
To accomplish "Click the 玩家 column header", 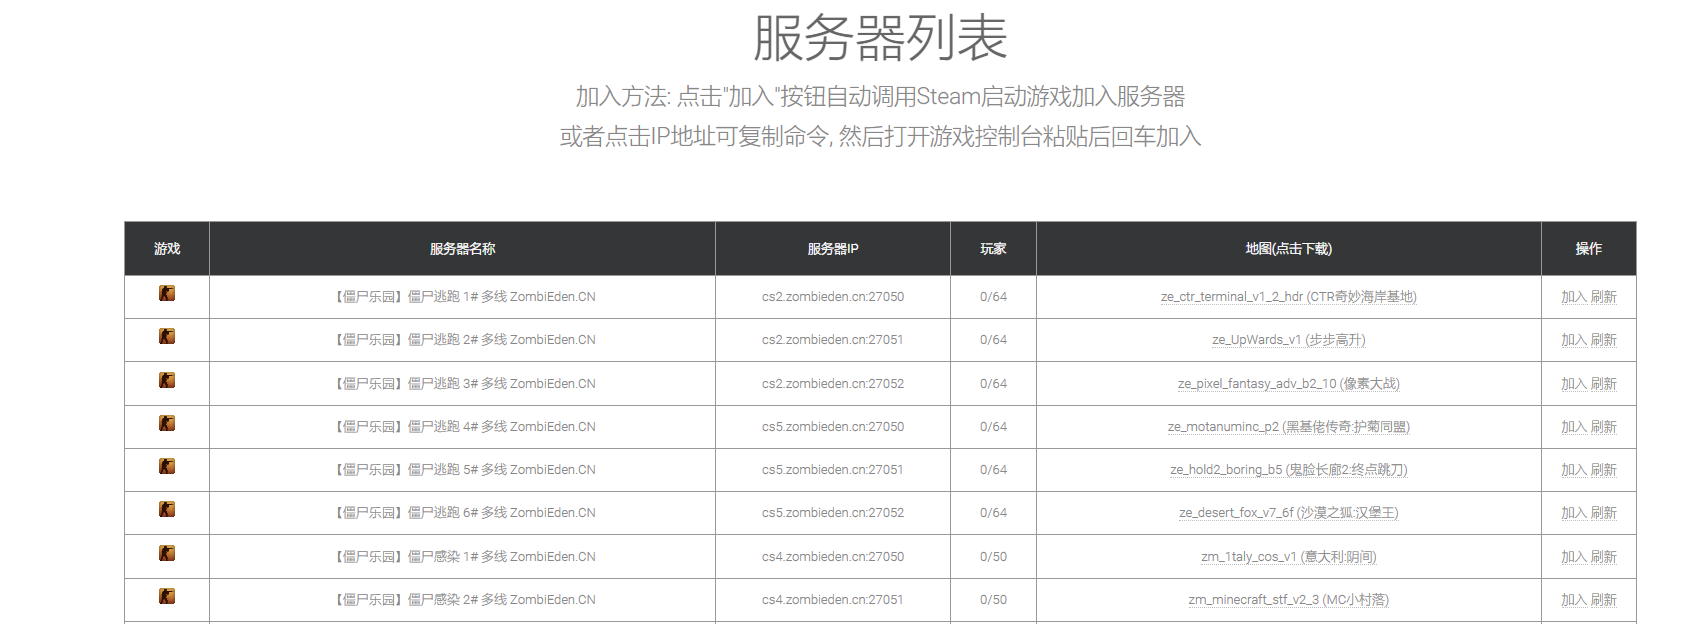I will 993,249.
